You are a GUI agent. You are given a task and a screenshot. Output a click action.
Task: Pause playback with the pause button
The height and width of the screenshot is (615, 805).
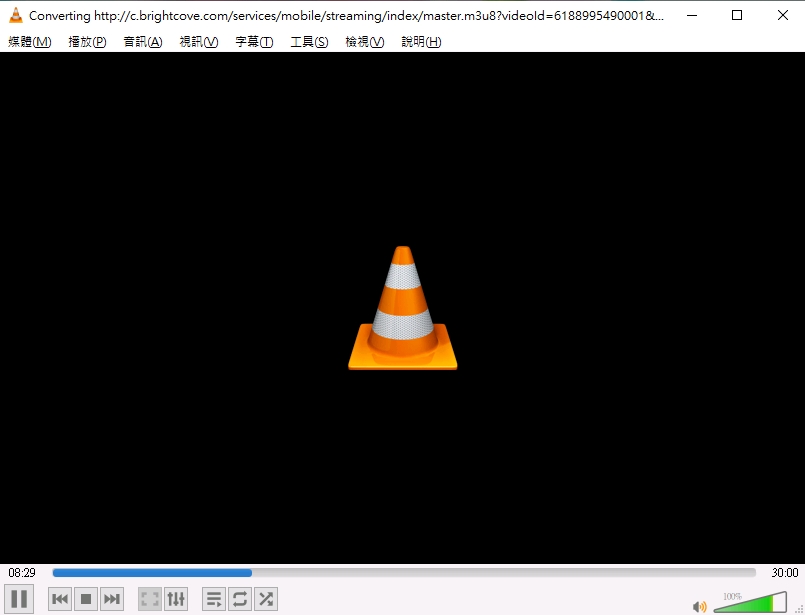coord(19,599)
